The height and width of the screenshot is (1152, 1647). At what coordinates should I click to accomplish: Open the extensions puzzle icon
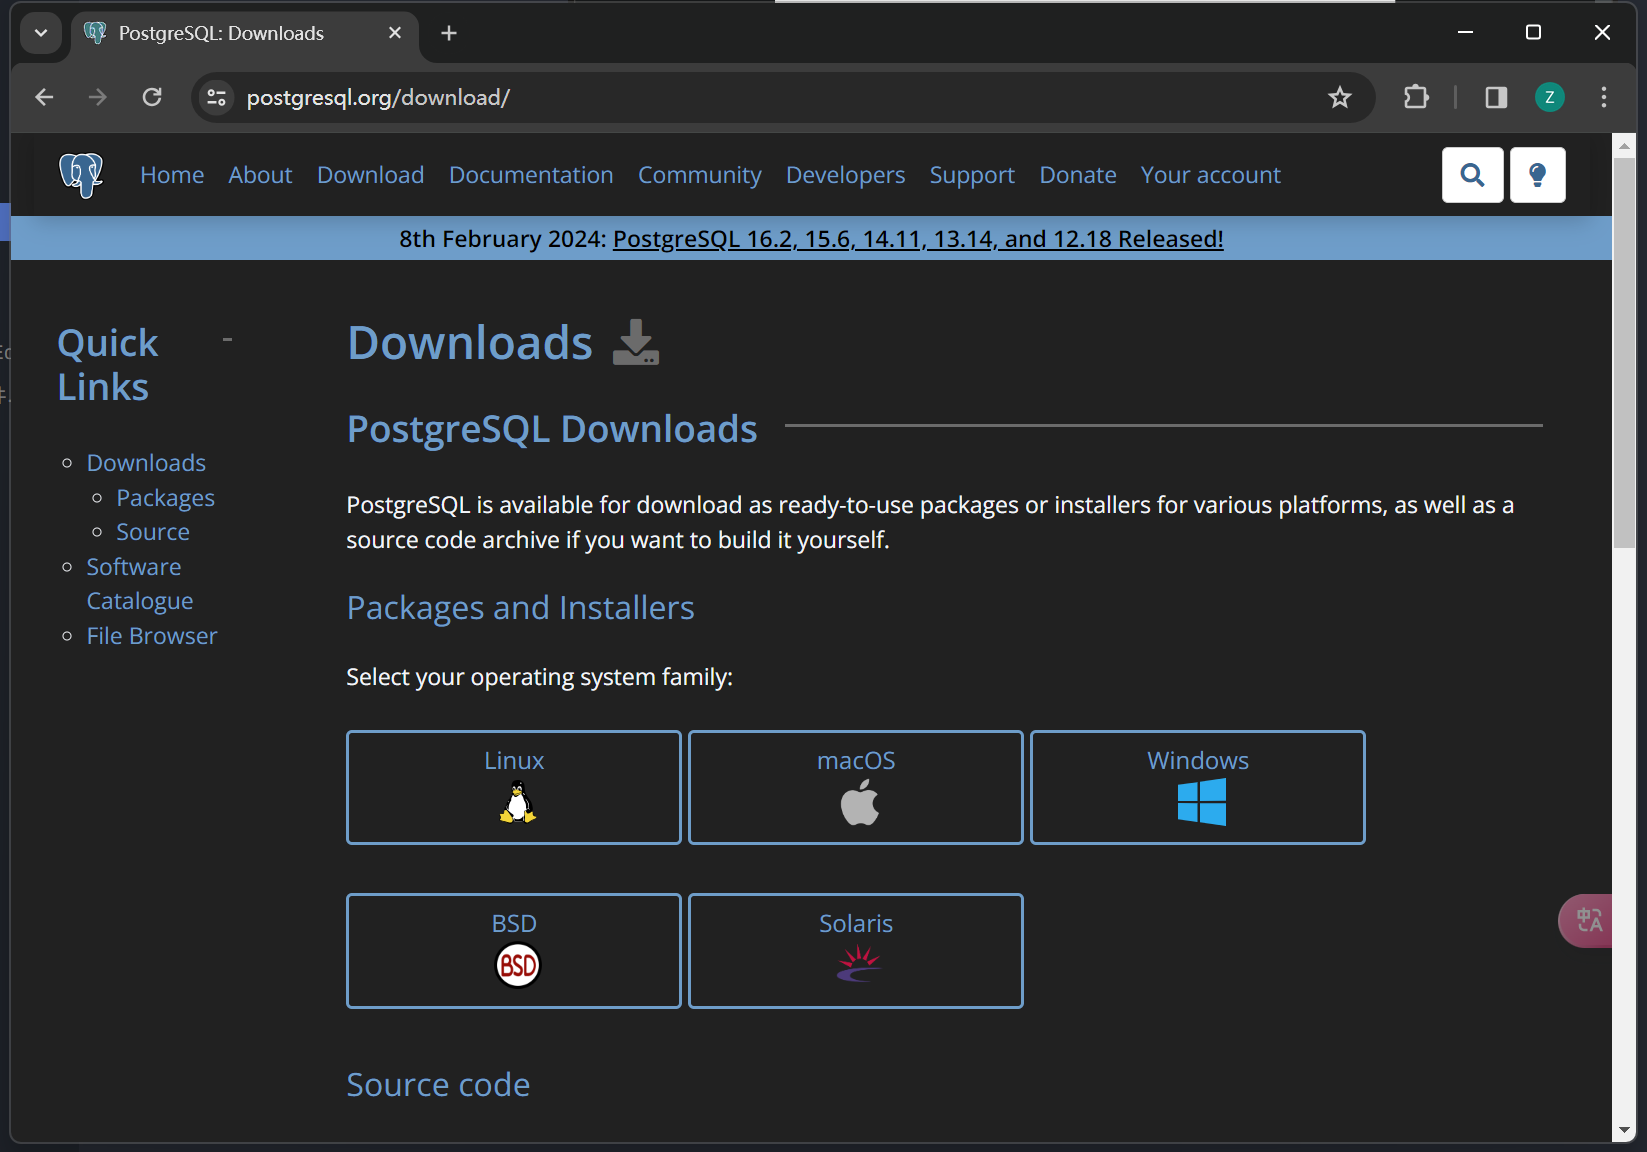(1416, 97)
